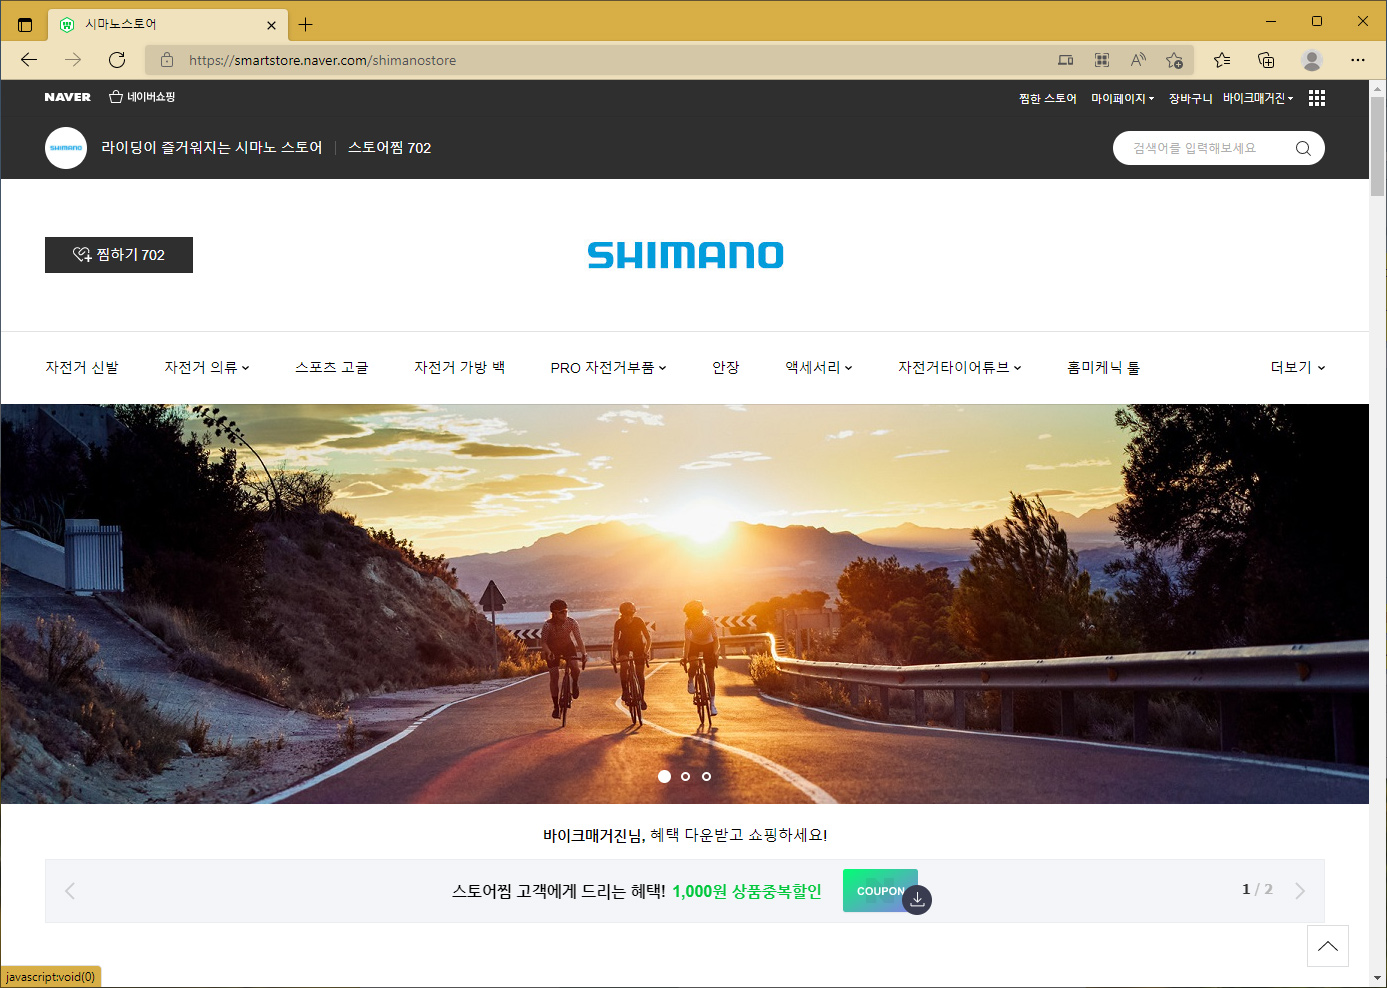1387x988 pixels.
Task: Show next coupon with right chevron
Action: pyautogui.click(x=1300, y=891)
